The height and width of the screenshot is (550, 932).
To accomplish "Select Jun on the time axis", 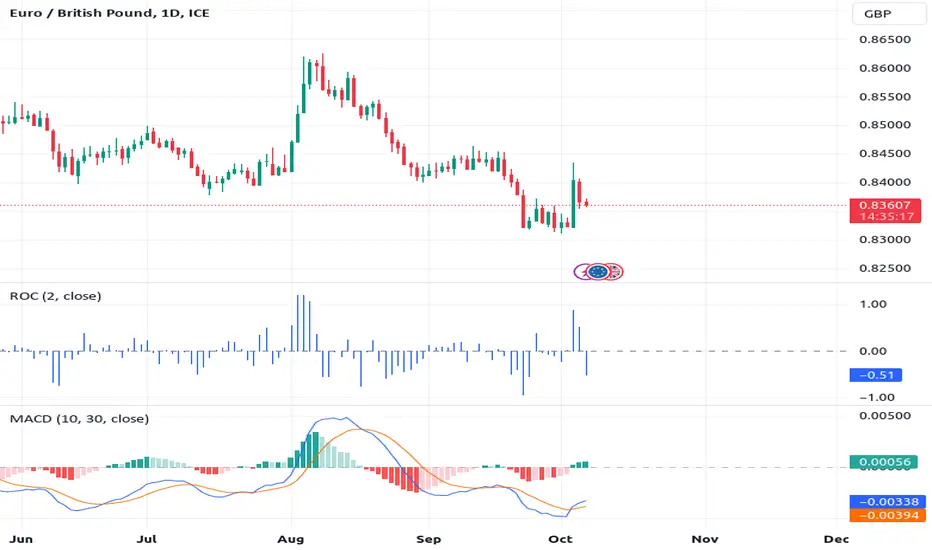I will (x=21, y=539).
